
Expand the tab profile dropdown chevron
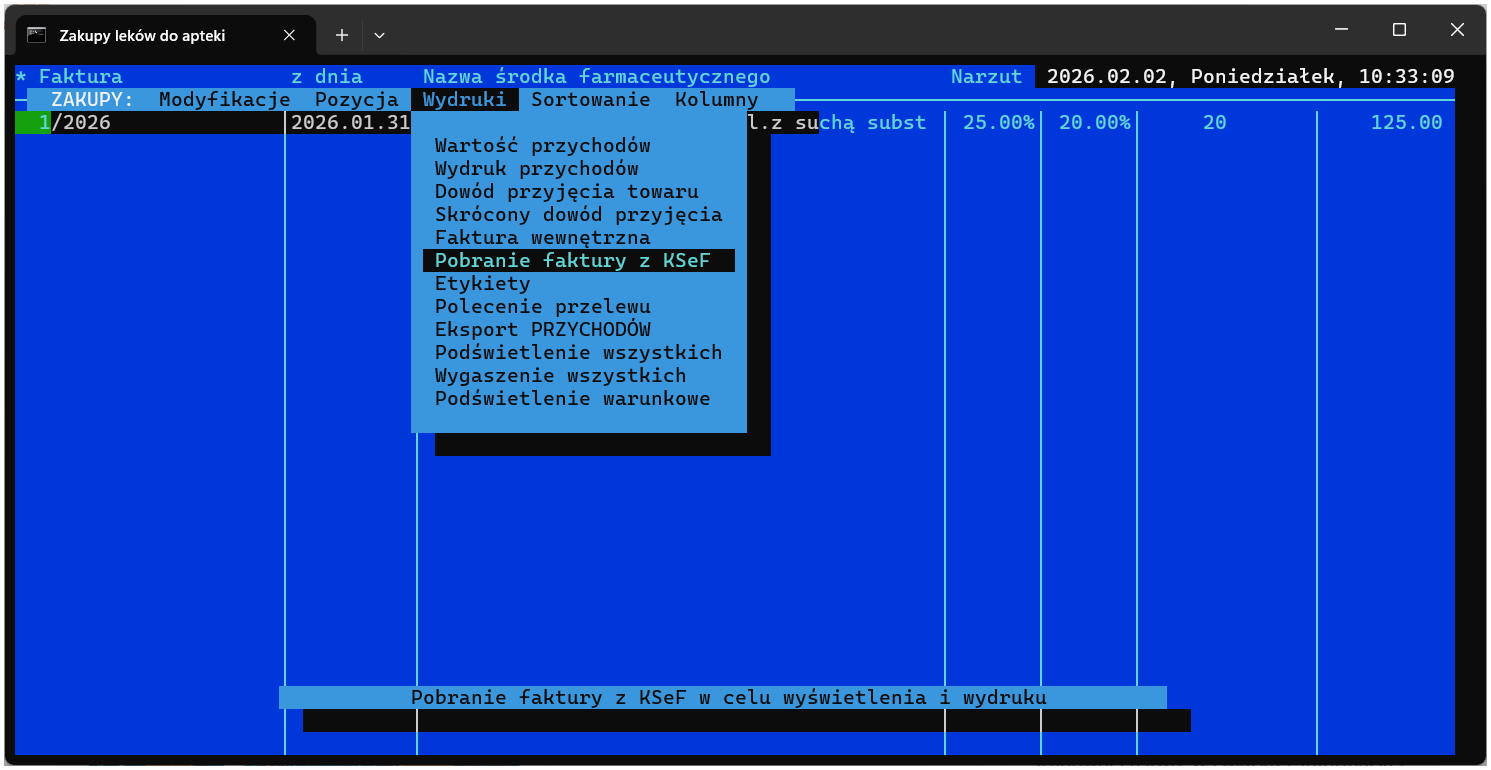tap(379, 35)
